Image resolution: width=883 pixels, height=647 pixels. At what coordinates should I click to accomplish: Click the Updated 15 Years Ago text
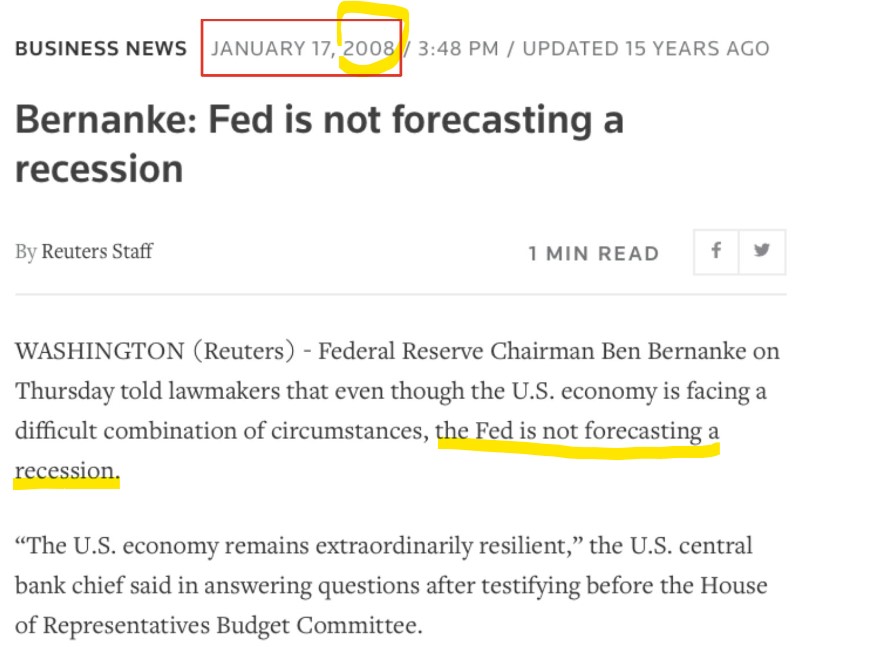(646, 48)
